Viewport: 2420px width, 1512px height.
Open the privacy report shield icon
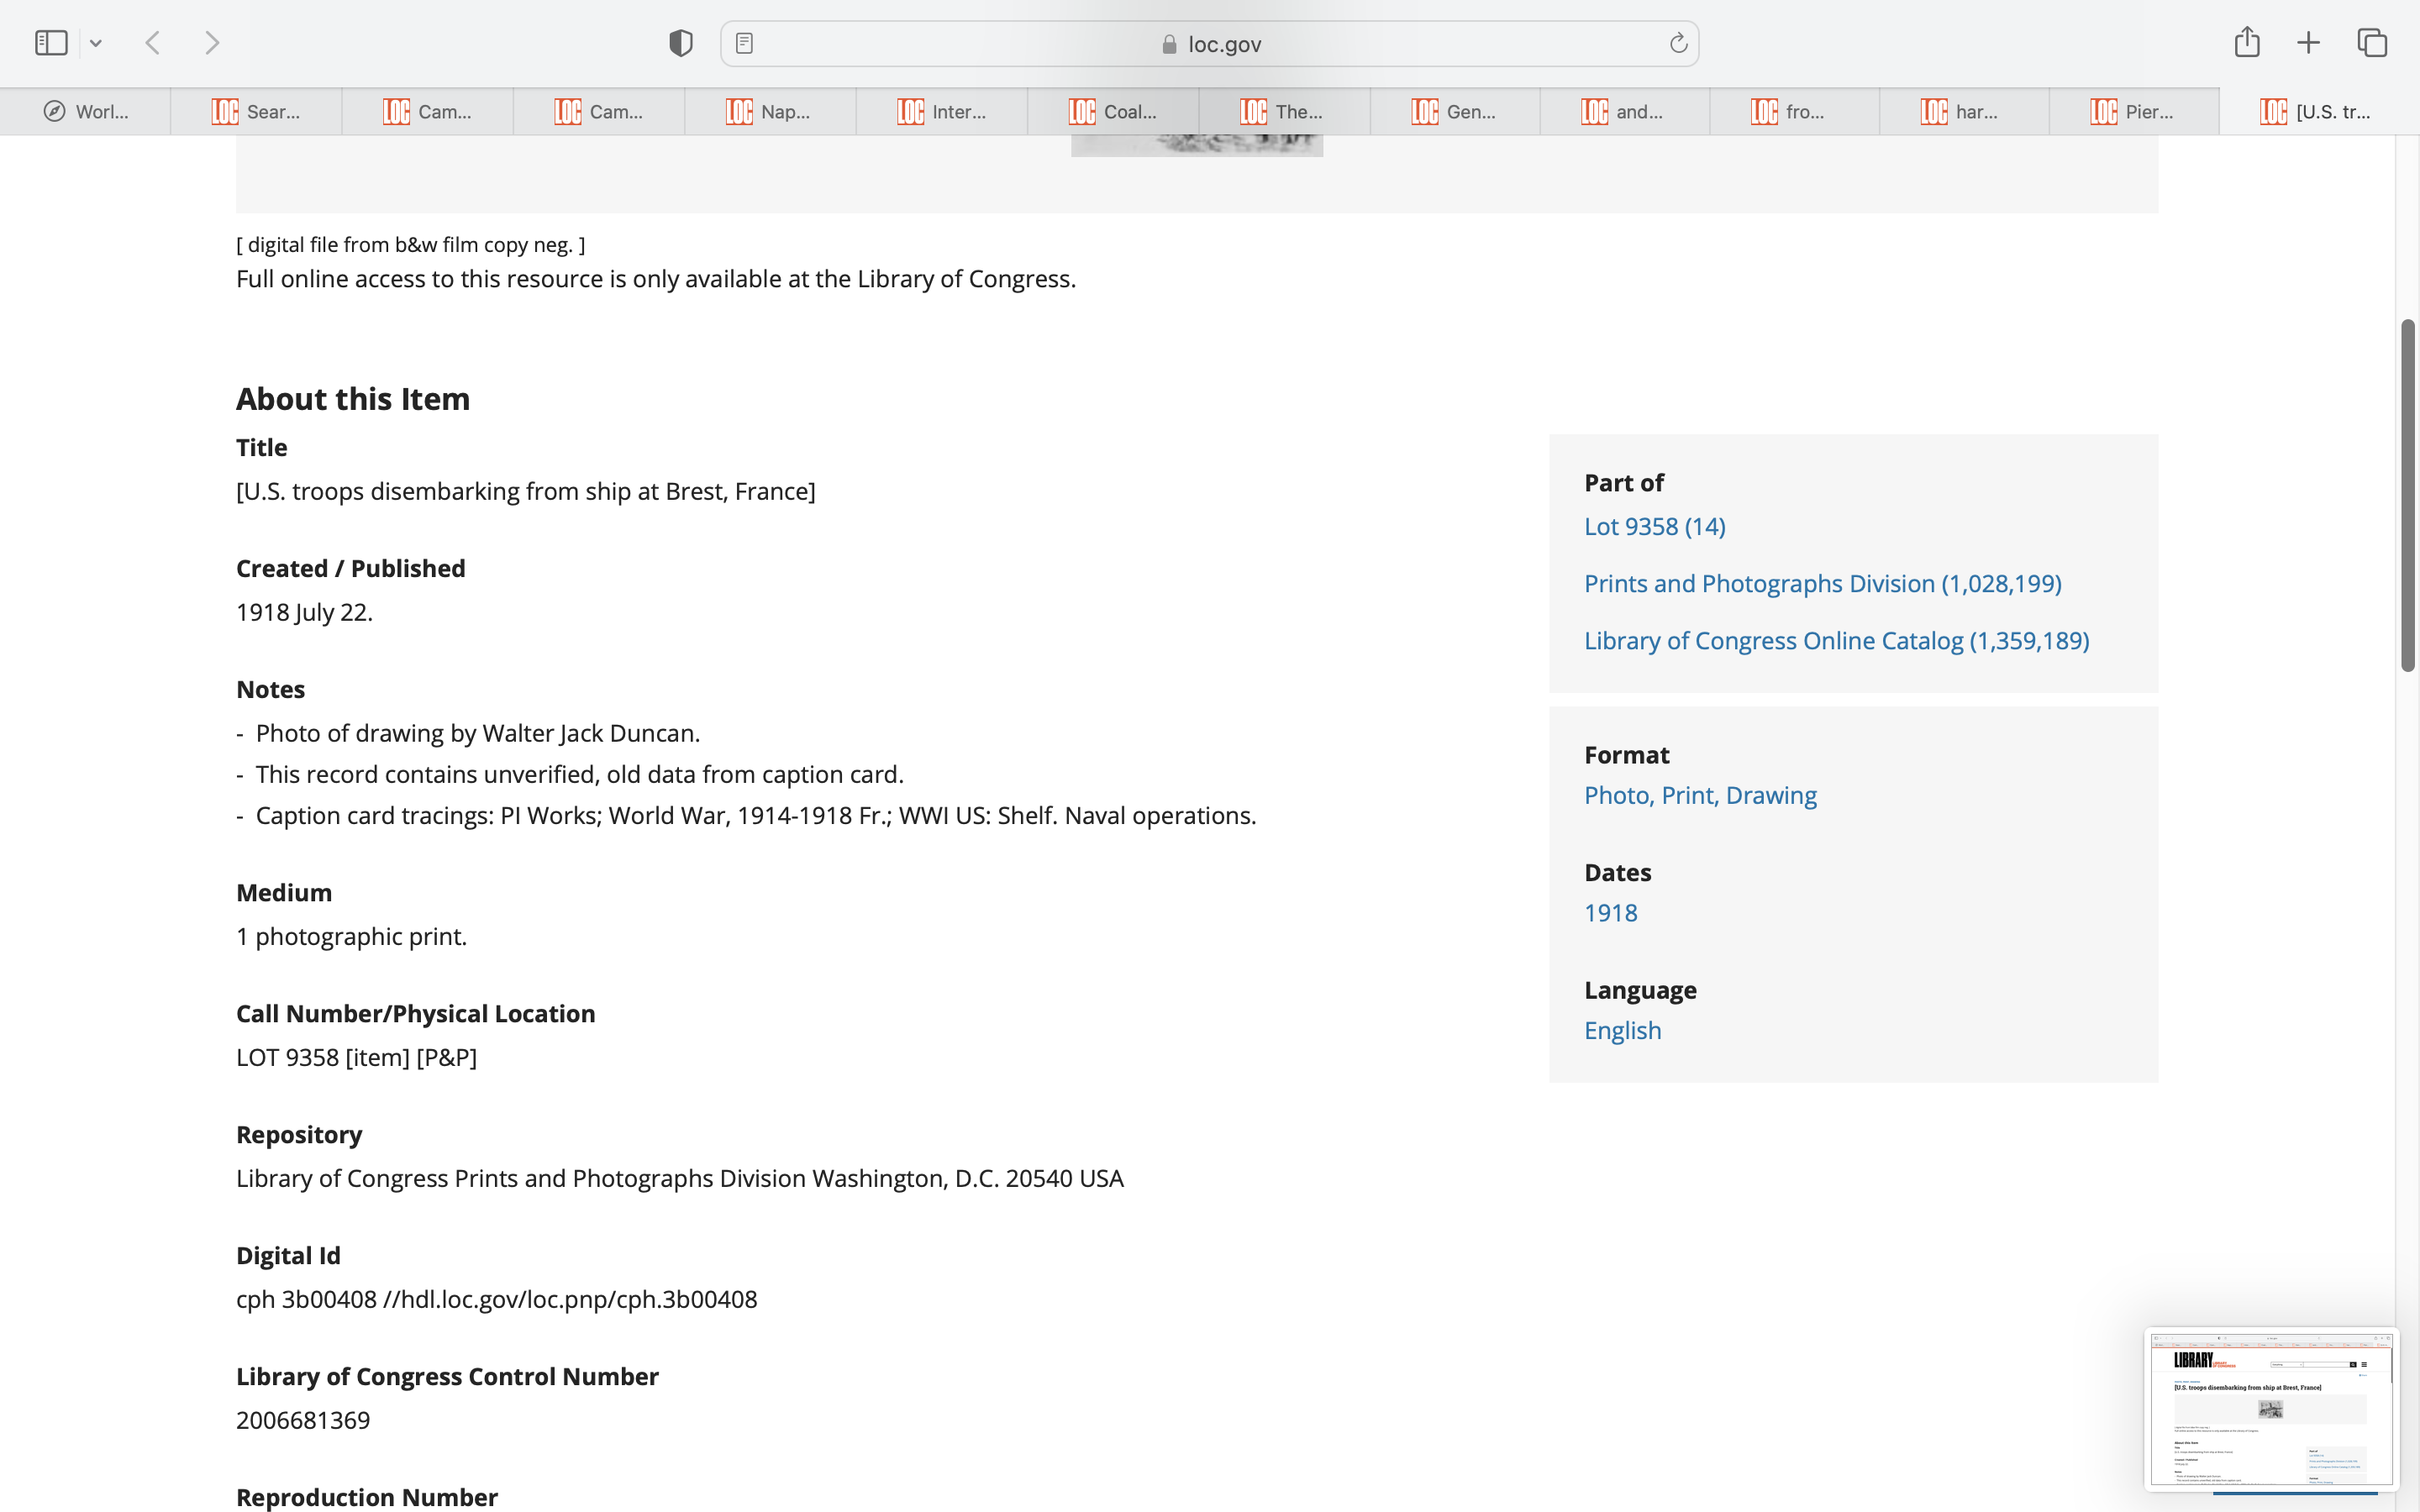click(x=681, y=43)
